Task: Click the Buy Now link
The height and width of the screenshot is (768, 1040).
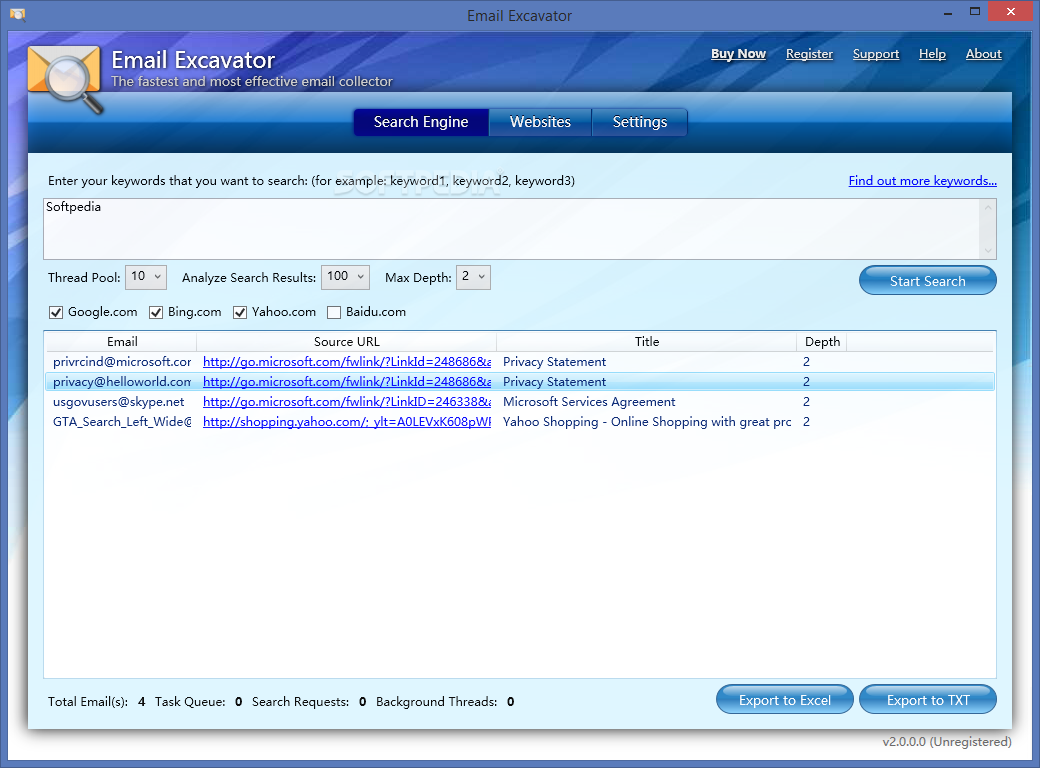Action: click(738, 54)
